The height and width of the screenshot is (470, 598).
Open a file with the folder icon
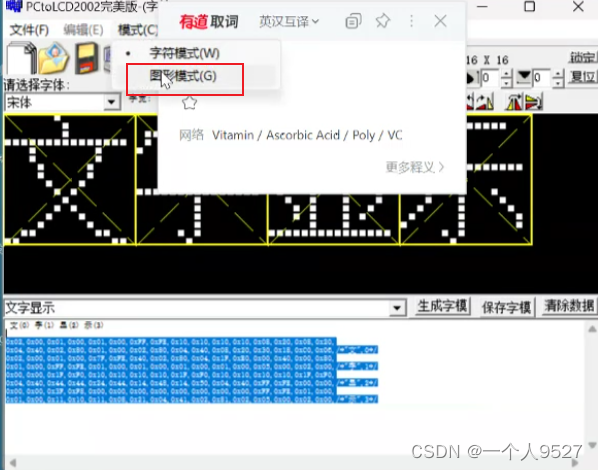[54, 58]
